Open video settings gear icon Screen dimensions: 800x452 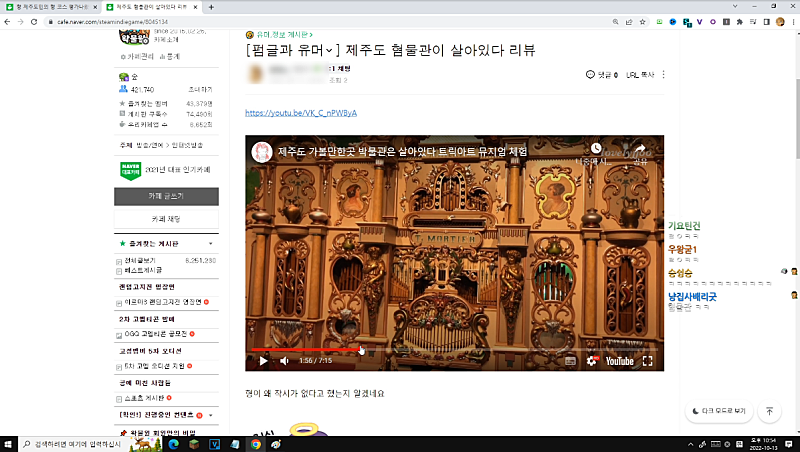[591, 360]
